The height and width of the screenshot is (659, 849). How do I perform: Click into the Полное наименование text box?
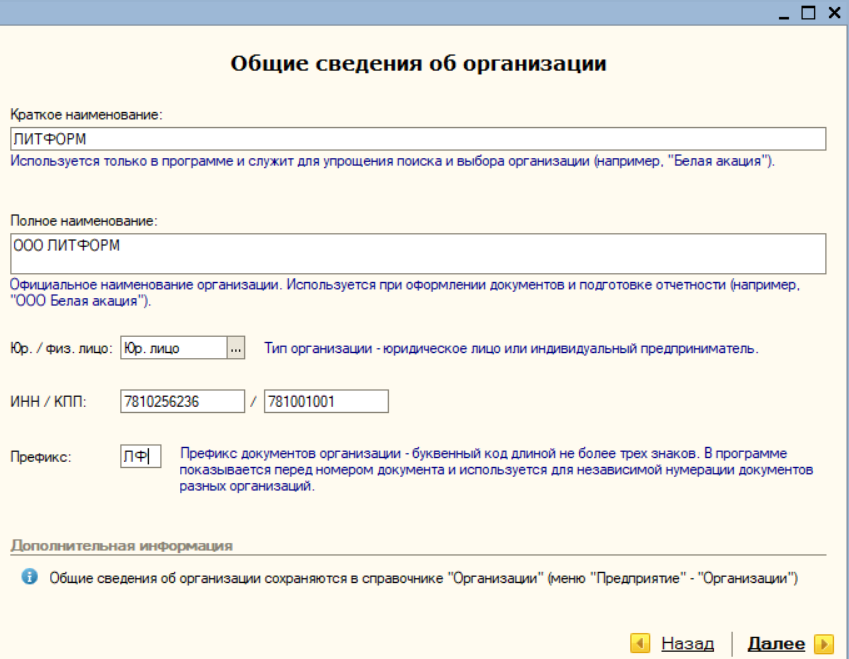pyautogui.click(x=418, y=253)
